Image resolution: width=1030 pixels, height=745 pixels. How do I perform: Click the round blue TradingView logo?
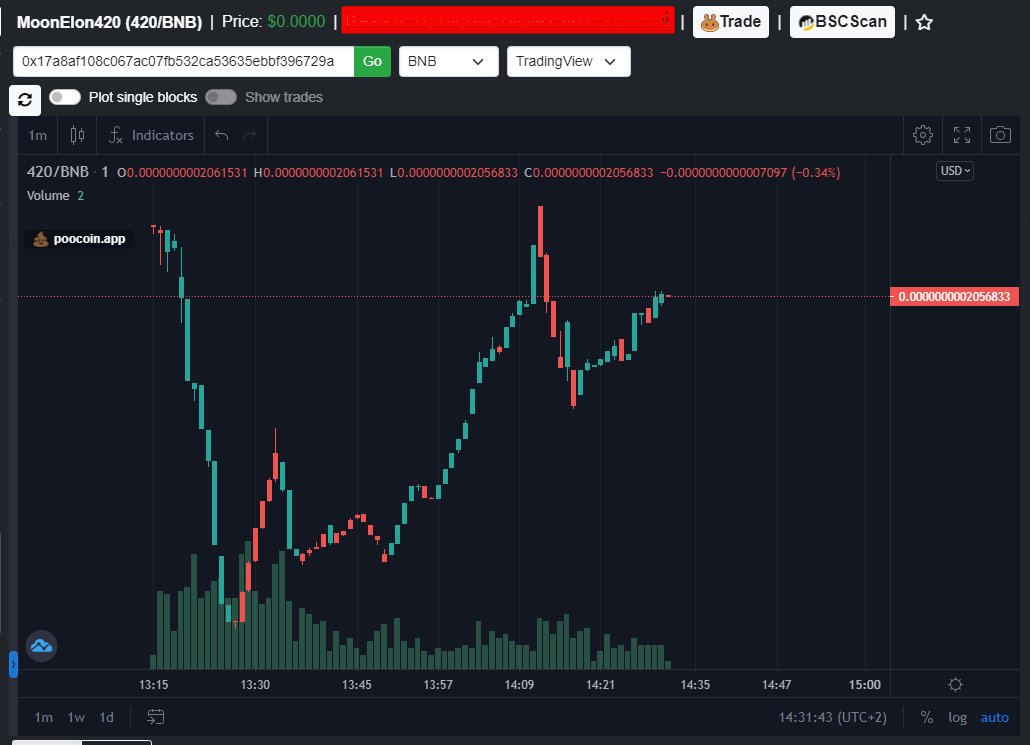[41, 646]
